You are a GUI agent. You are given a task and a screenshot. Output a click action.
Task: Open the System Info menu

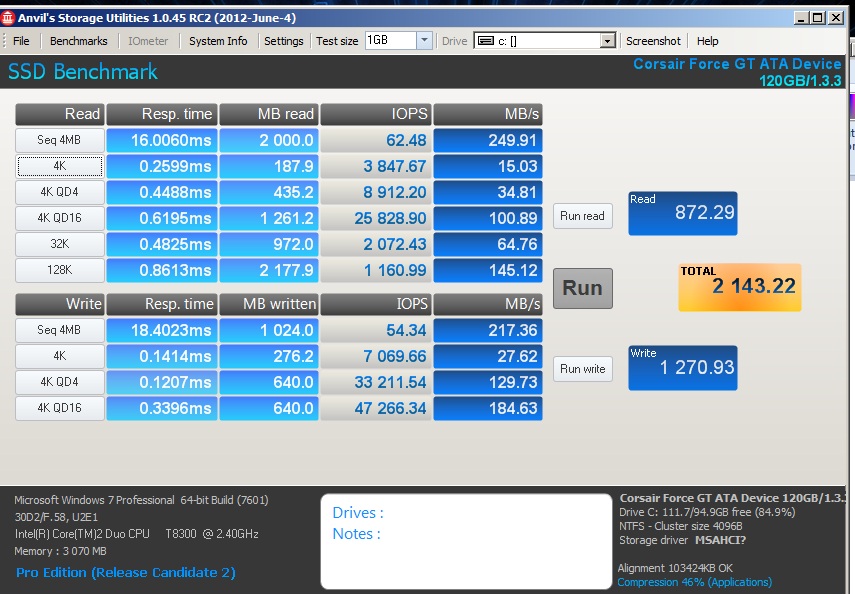click(218, 41)
